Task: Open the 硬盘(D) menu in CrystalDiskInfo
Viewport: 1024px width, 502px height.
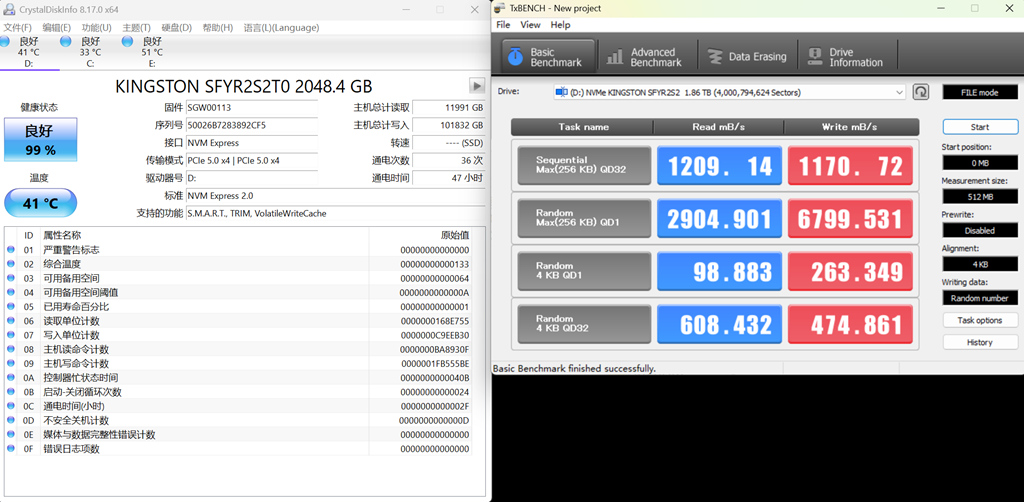Action: tap(176, 27)
